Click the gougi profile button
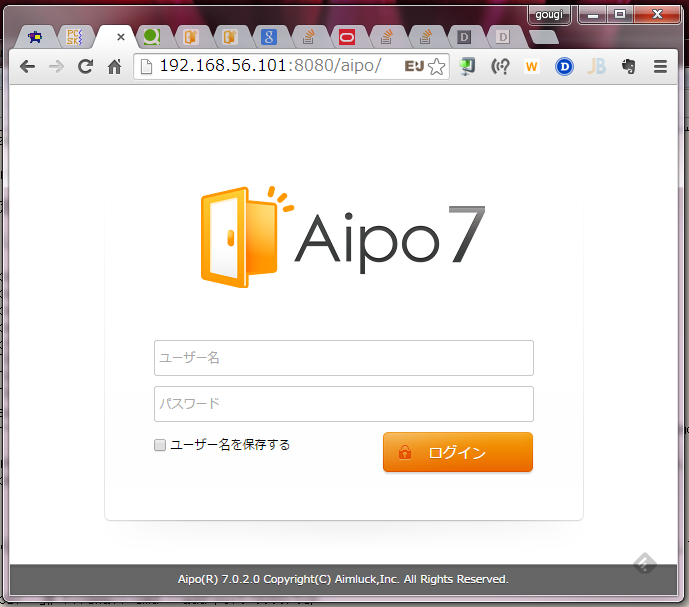 pyautogui.click(x=549, y=15)
